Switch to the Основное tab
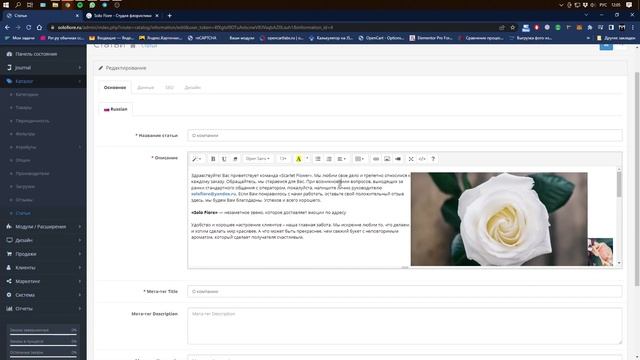Viewport: 640px width, 360px height. pos(115,87)
